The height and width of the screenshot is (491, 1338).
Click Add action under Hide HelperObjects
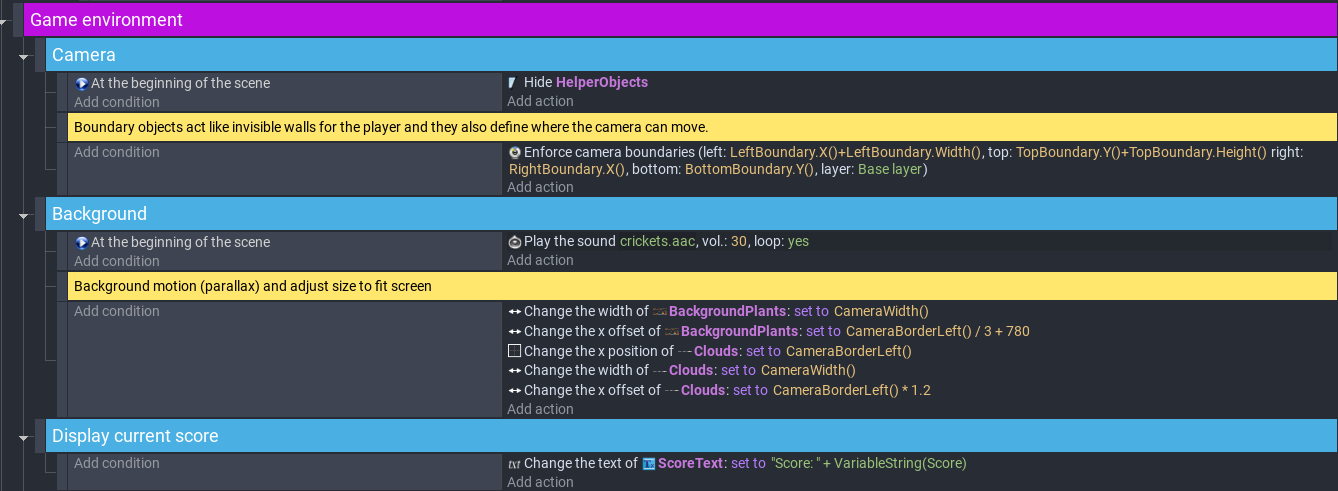(x=540, y=101)
